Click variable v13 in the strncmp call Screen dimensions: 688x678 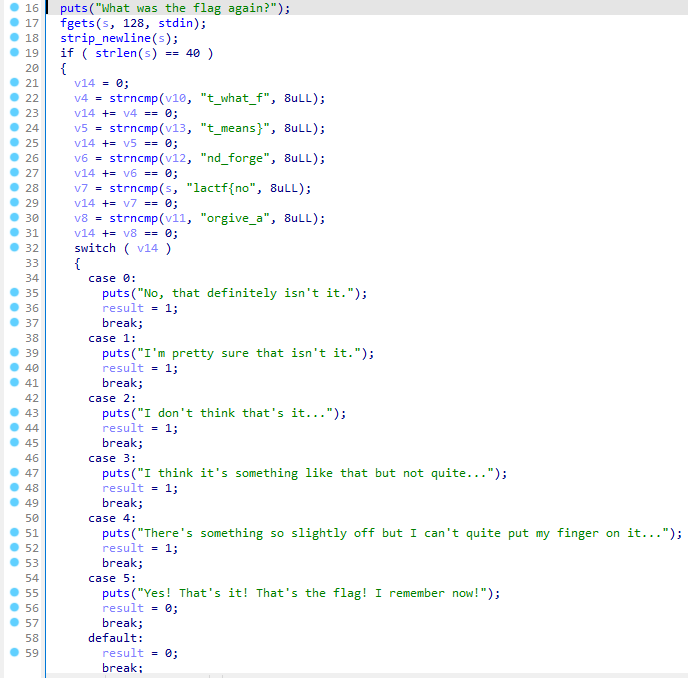(176, 128)
